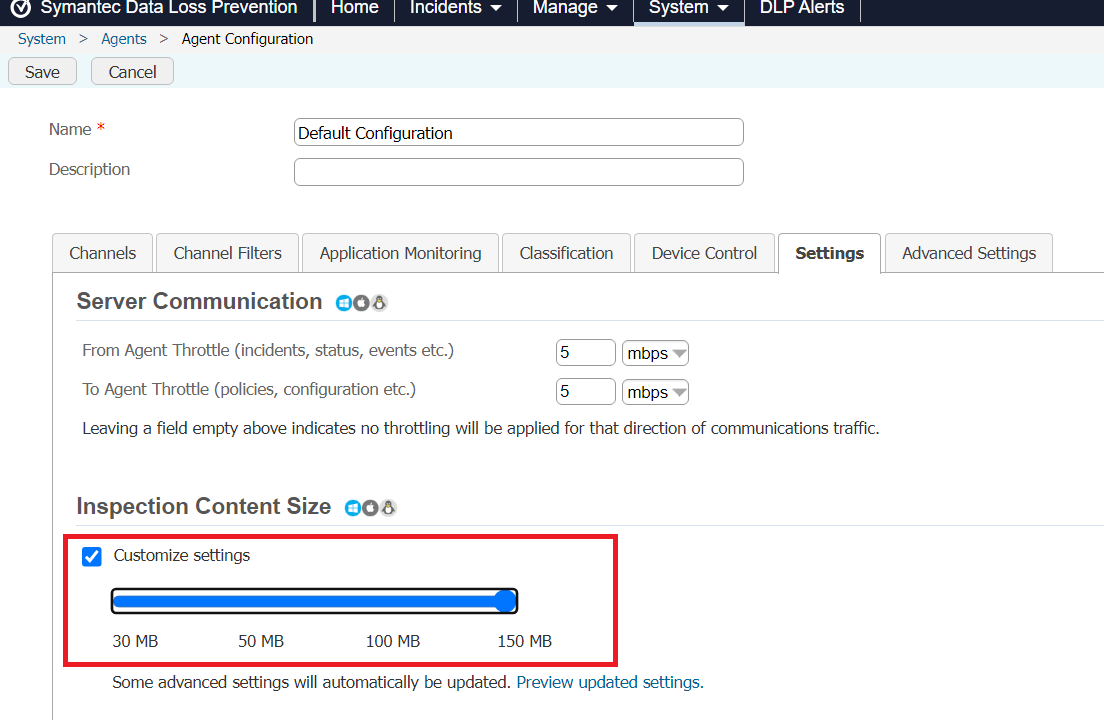This screenshot has width=1104, height=720.
Task: Click the To Agent Throttle value field
Action: (x=586, y=392)
